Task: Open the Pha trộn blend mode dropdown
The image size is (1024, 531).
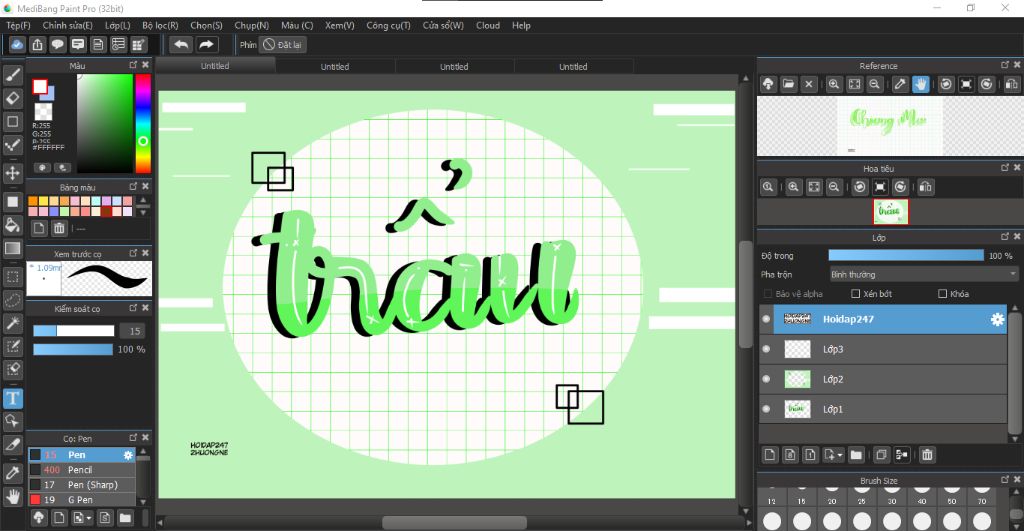Action: (x=923, y=274)
